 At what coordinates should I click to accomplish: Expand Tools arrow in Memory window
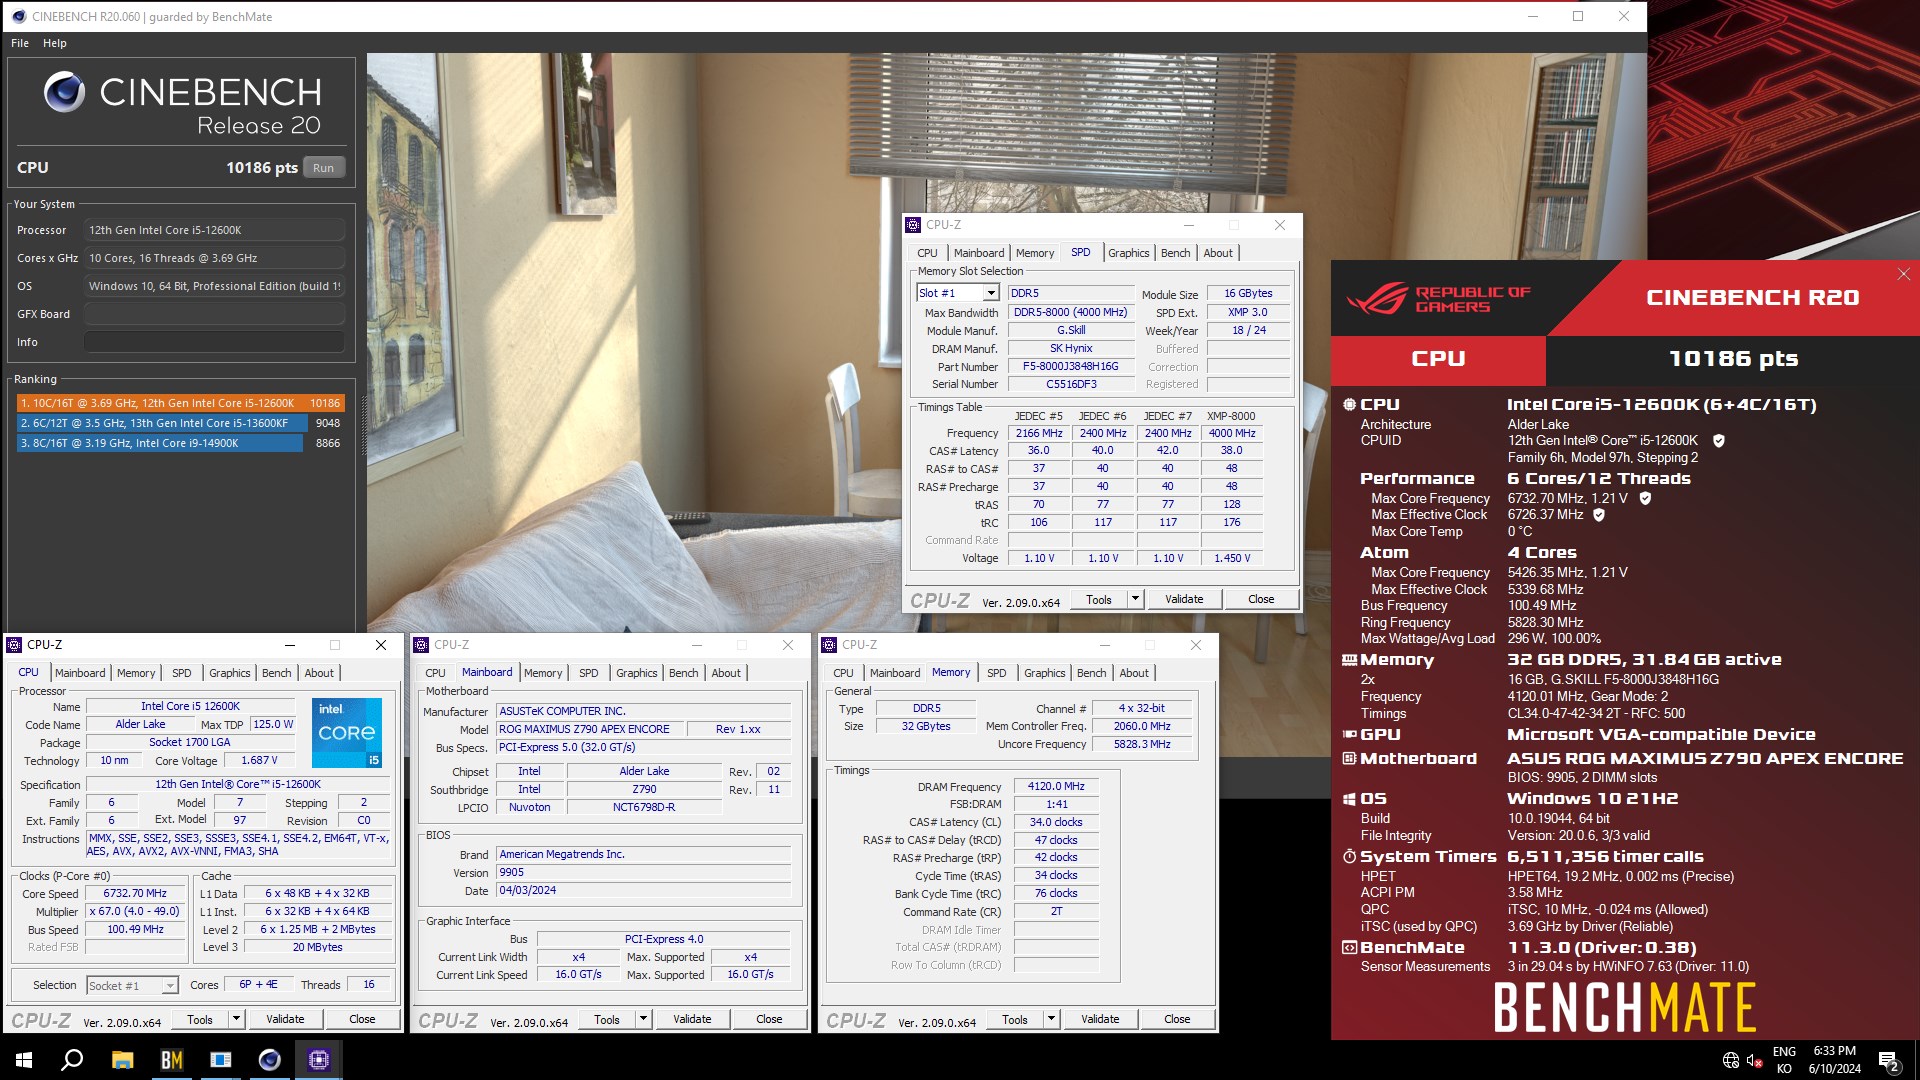tap(1051, 1019)
